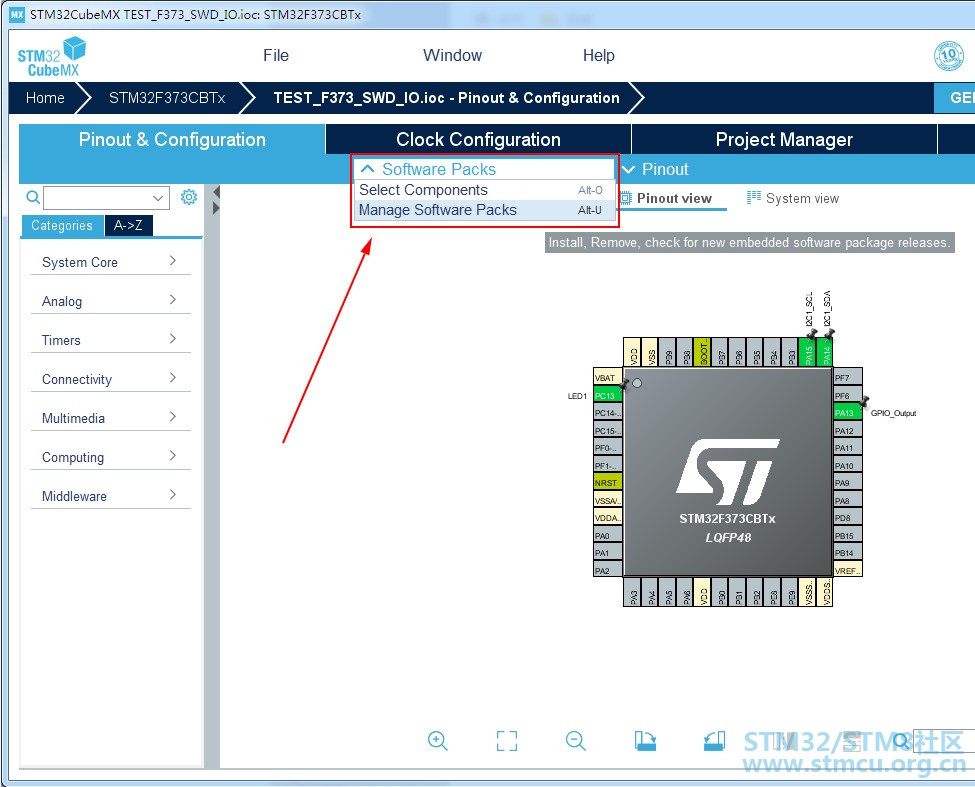The image size is (975, 787).
Task: Click the yellow NRST pin
Action: click(608, 482)
